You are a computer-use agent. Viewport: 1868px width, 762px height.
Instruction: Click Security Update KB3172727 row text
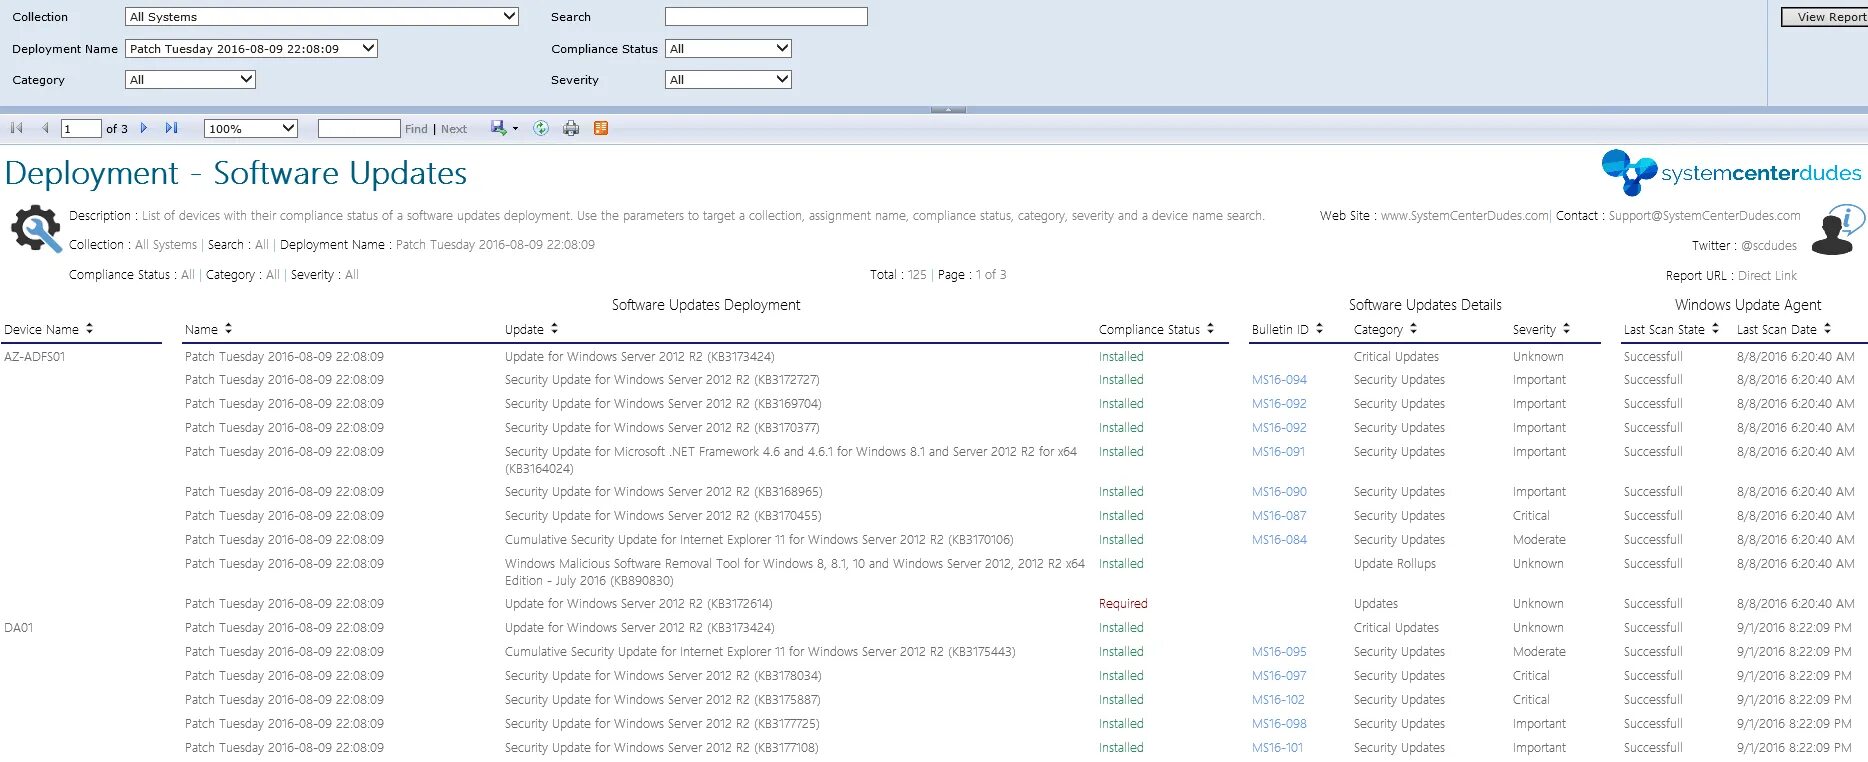click(662, 380)
